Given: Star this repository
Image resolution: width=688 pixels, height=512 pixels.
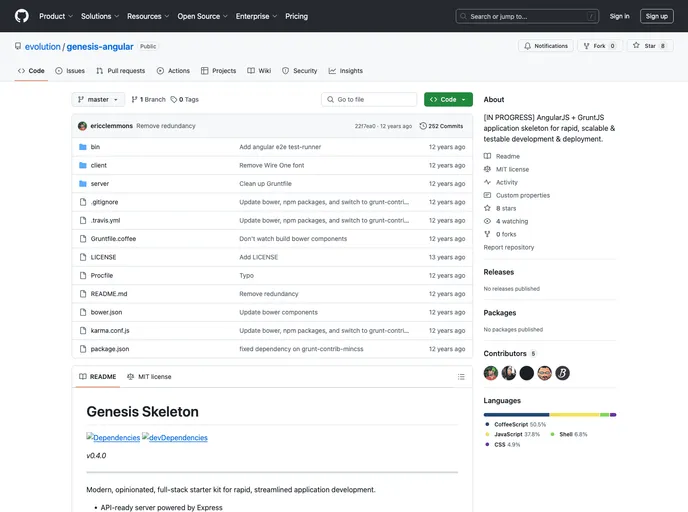Looking at the screenshot, I should coord(649,46).
